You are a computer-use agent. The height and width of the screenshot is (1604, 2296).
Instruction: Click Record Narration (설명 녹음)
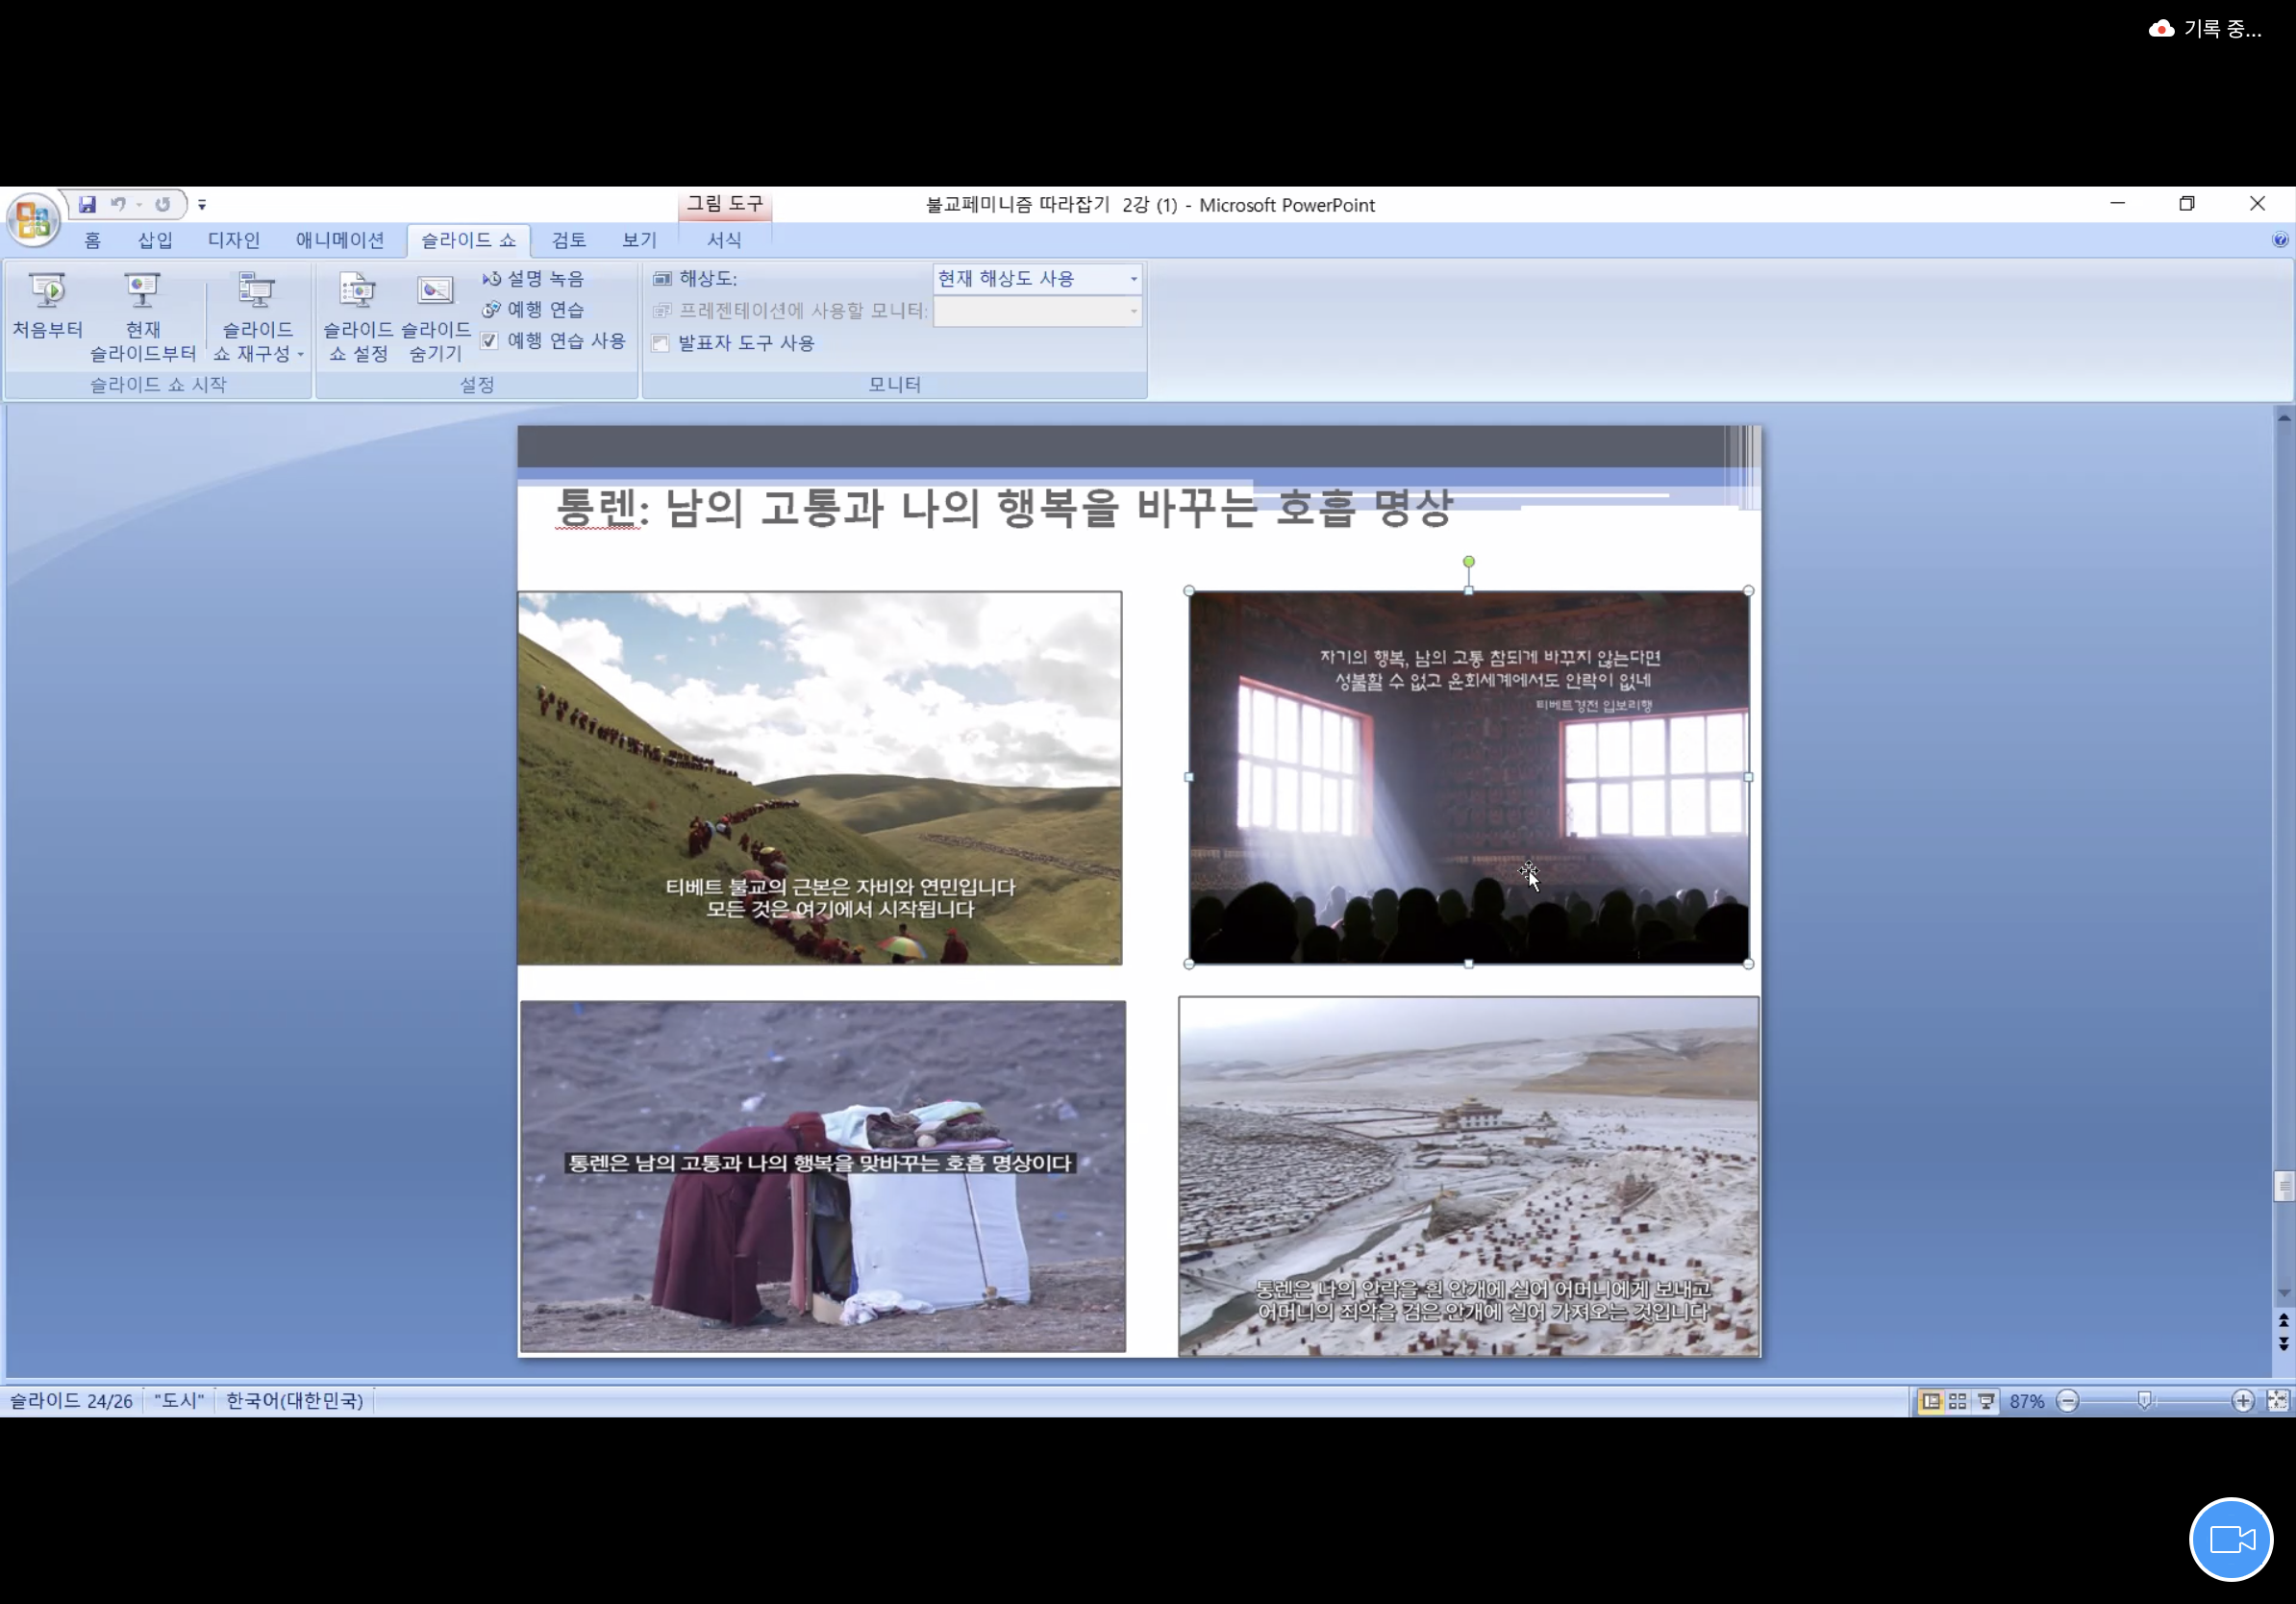533,279
